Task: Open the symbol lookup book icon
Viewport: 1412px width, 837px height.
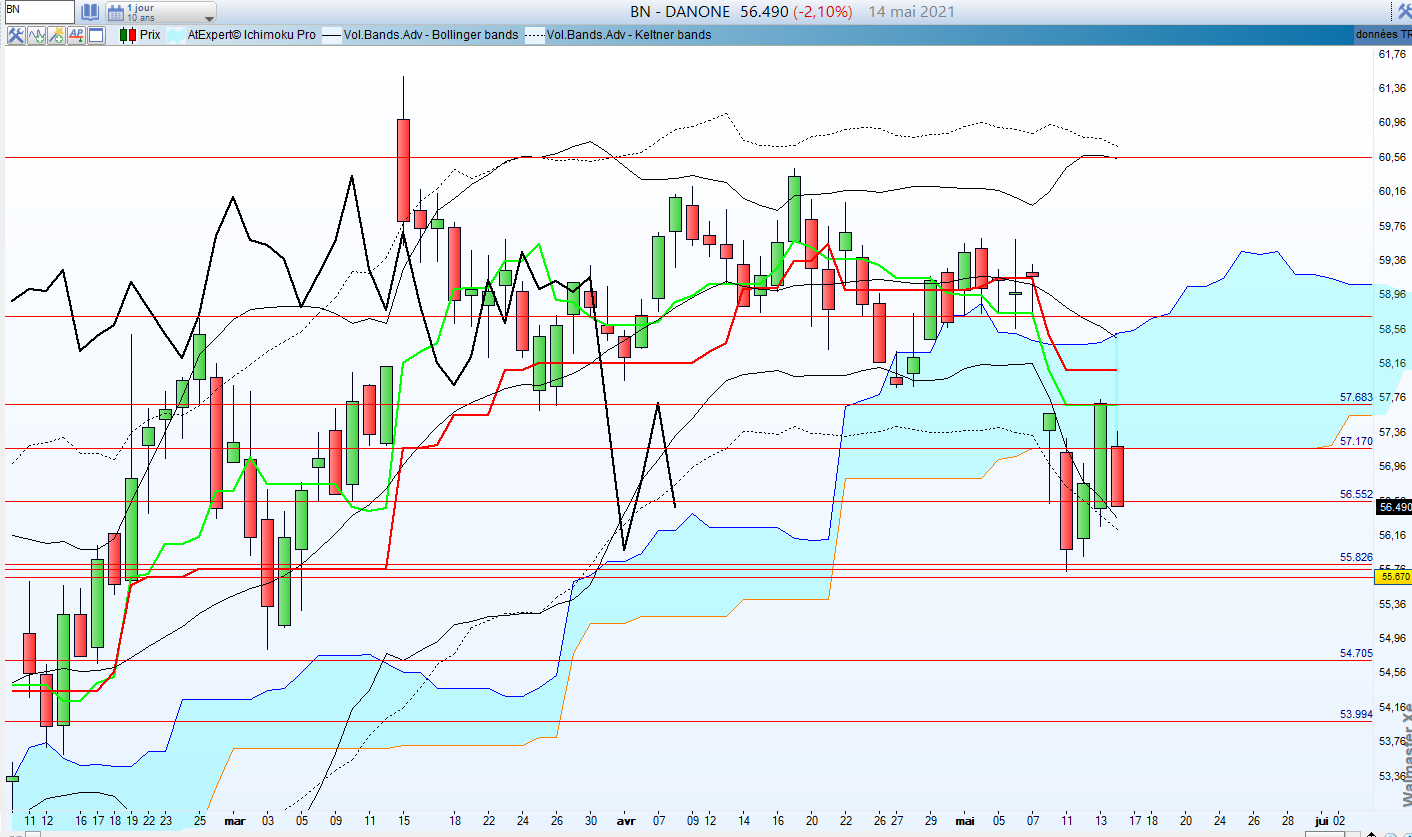Action: [x=90, y=12]
